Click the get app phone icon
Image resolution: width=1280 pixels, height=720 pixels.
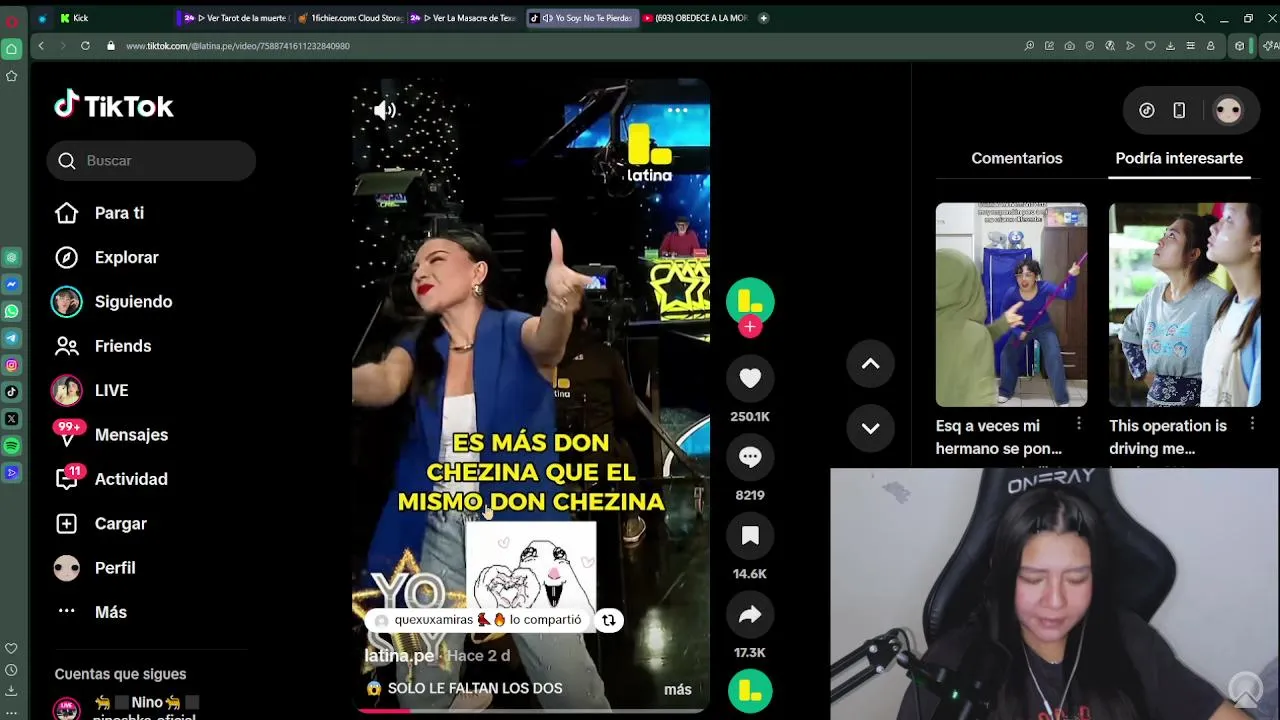[x=1179, y=111]
